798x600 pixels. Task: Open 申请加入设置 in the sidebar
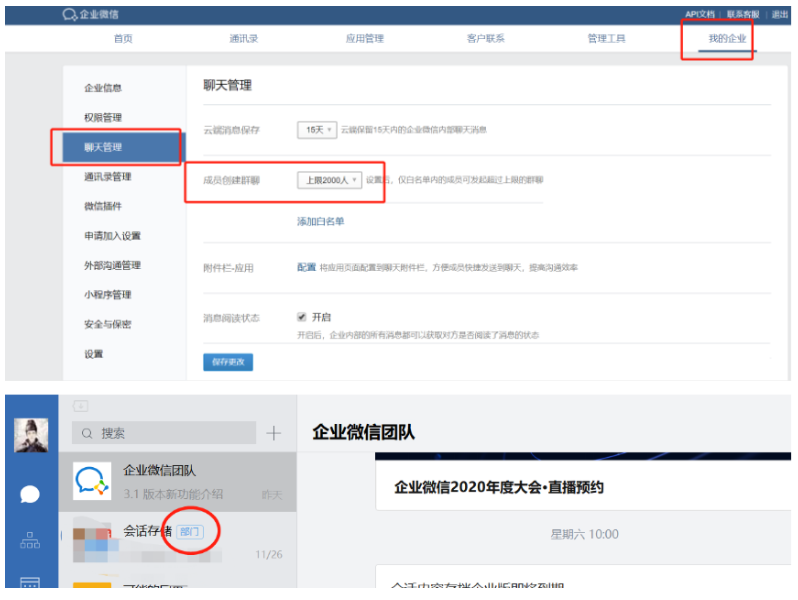[x=112, y=236]
